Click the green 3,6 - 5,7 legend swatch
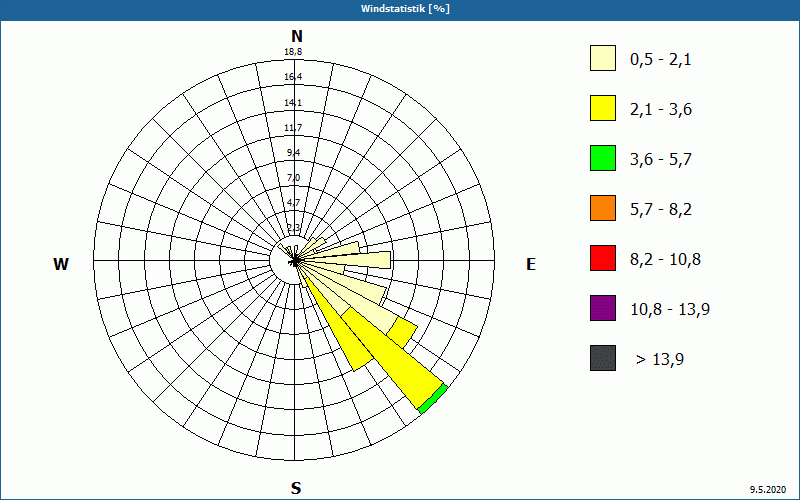The height and width of the screenshot is (500, 800). (x=603, y=158)
